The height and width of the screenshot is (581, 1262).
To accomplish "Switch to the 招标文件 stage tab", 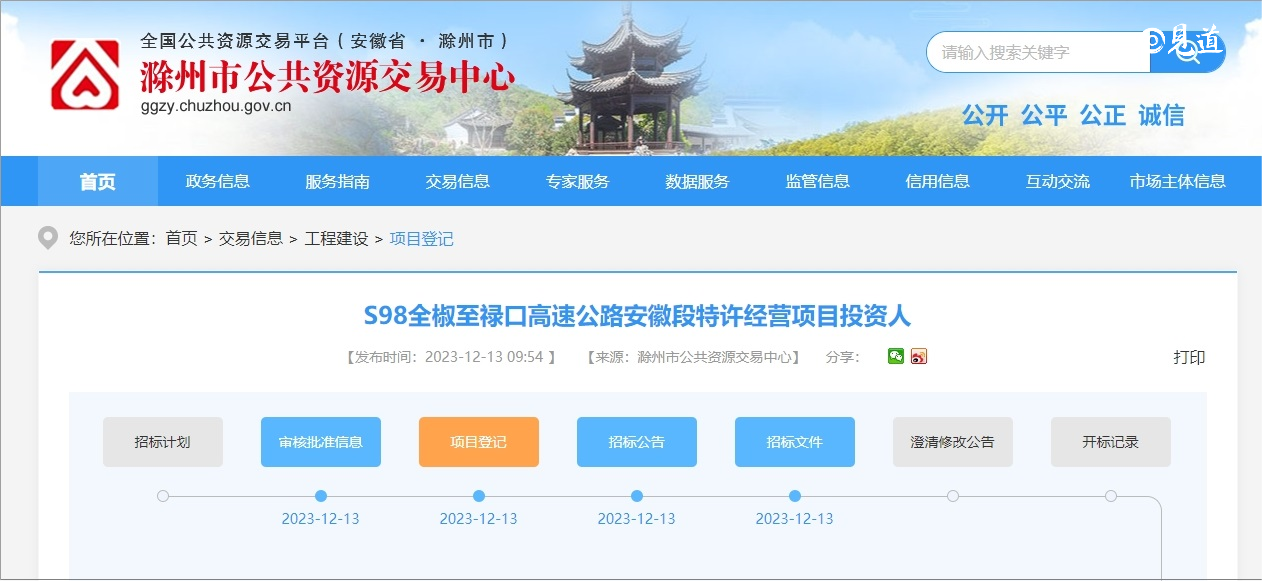I will coord(795,442).
